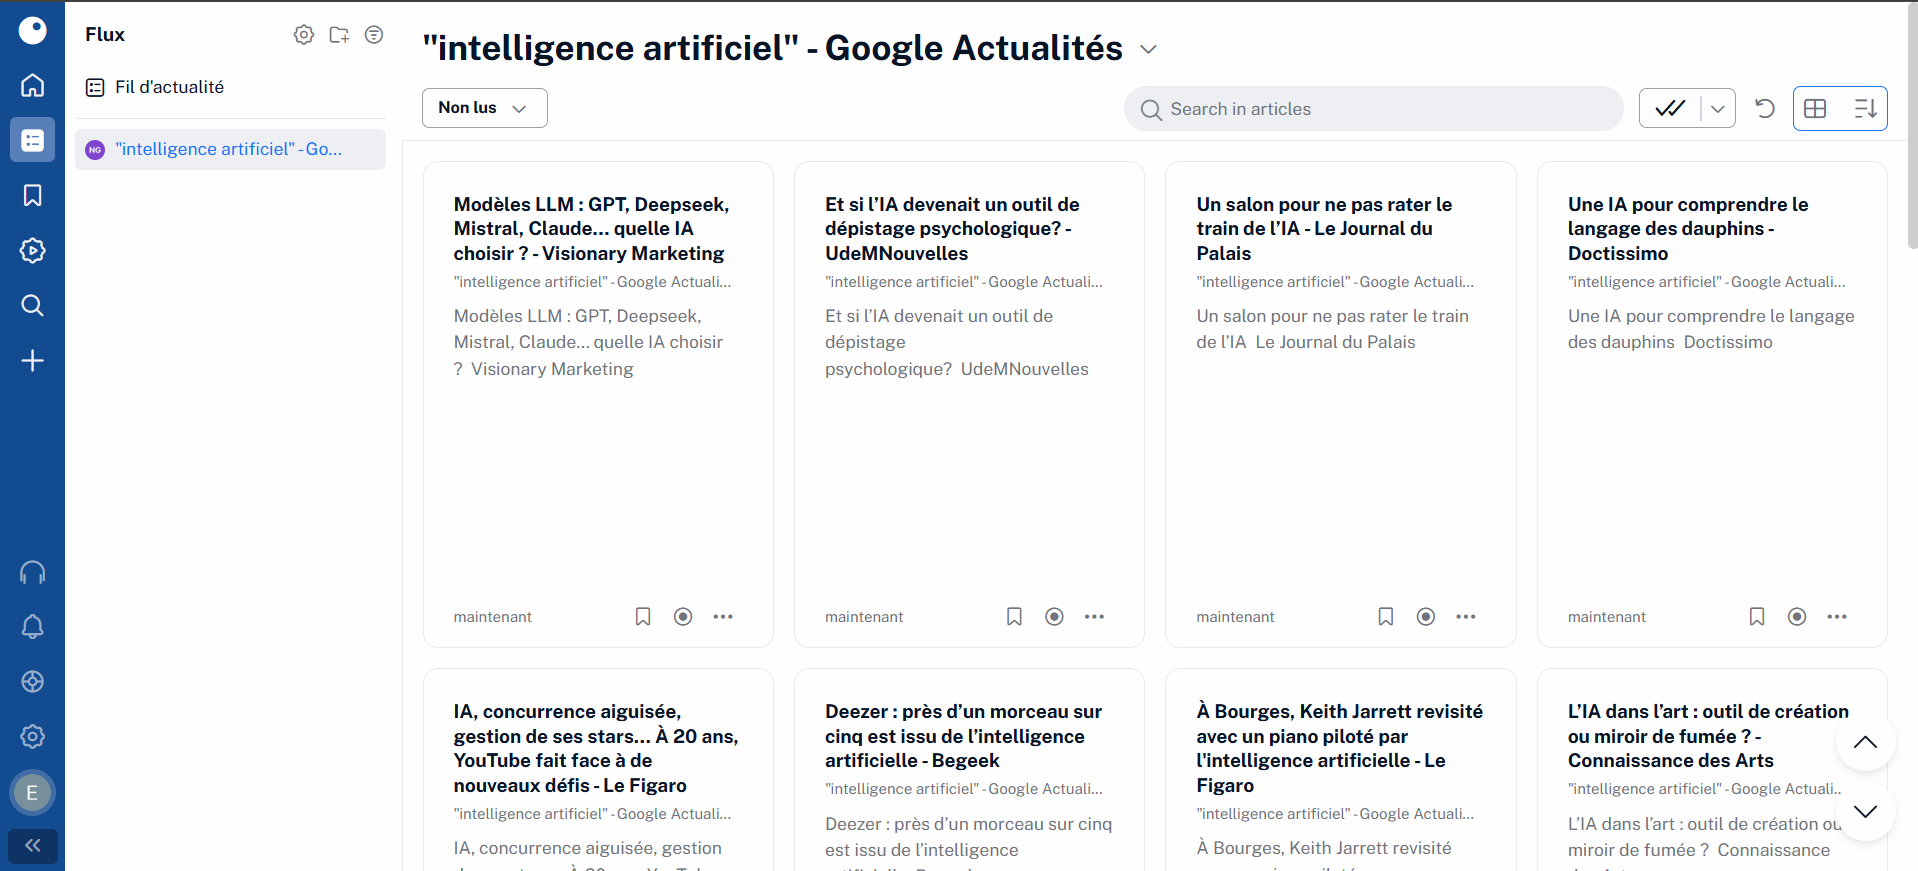Image resolution: width=1918 pixels, height=871 pixels.
Task: Open the Home icon in sidebar
Action: click(x=32, y=85)
